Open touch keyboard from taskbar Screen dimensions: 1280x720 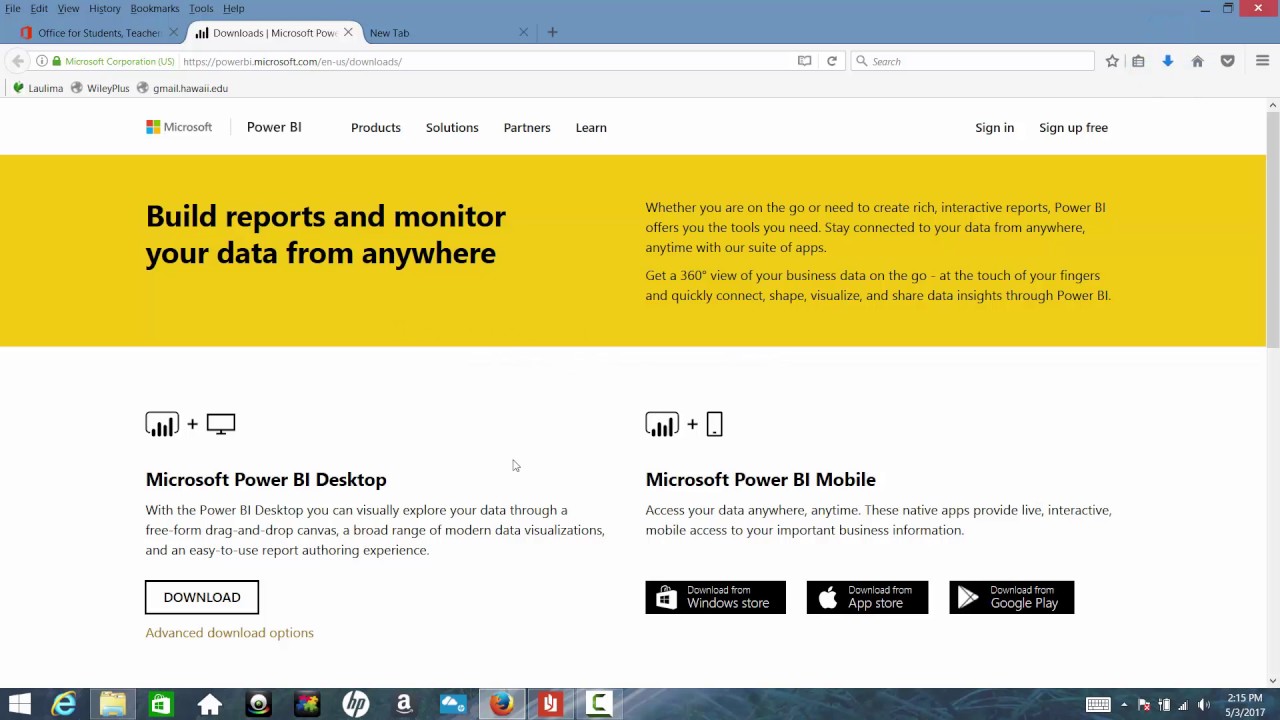pyautogui.click(x=1098, y=705)
